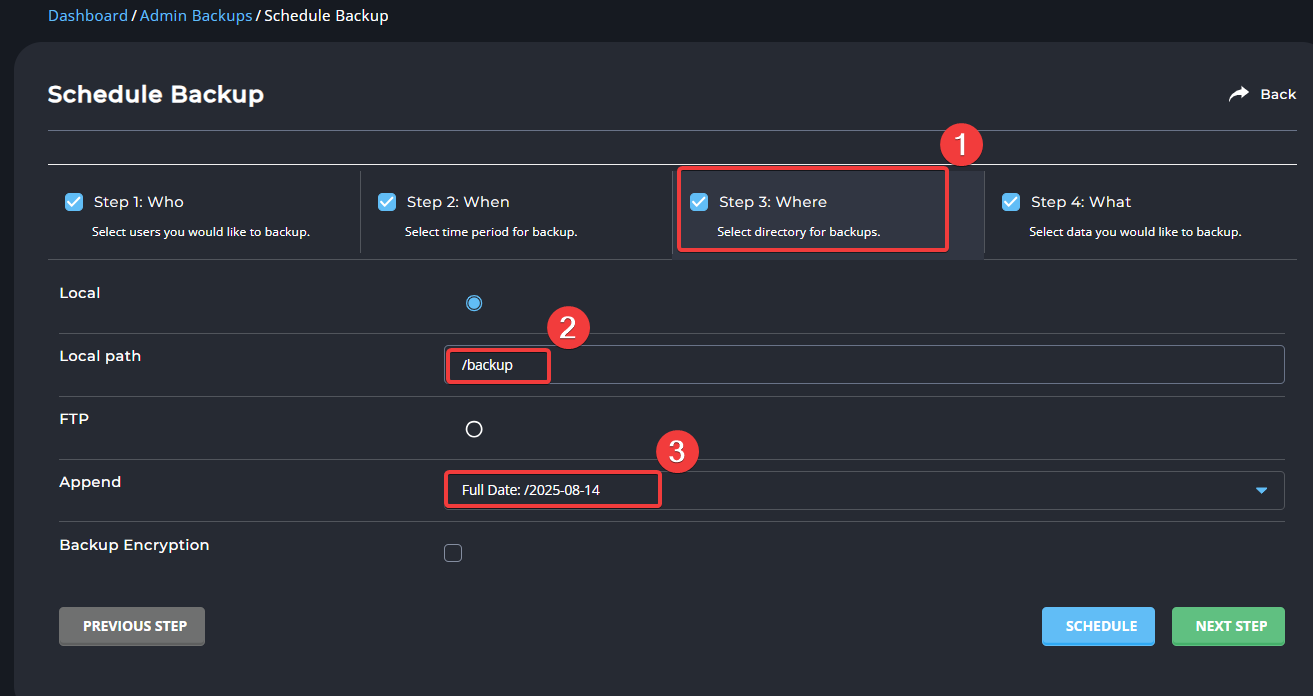Expand the Append dropdown arrow
This screenshot has height=696, width=1313.
1261,491
